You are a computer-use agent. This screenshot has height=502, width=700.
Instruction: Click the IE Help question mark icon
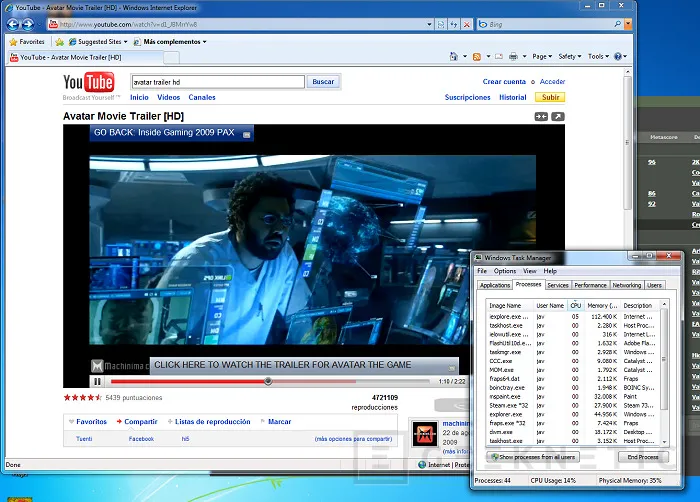618,56
